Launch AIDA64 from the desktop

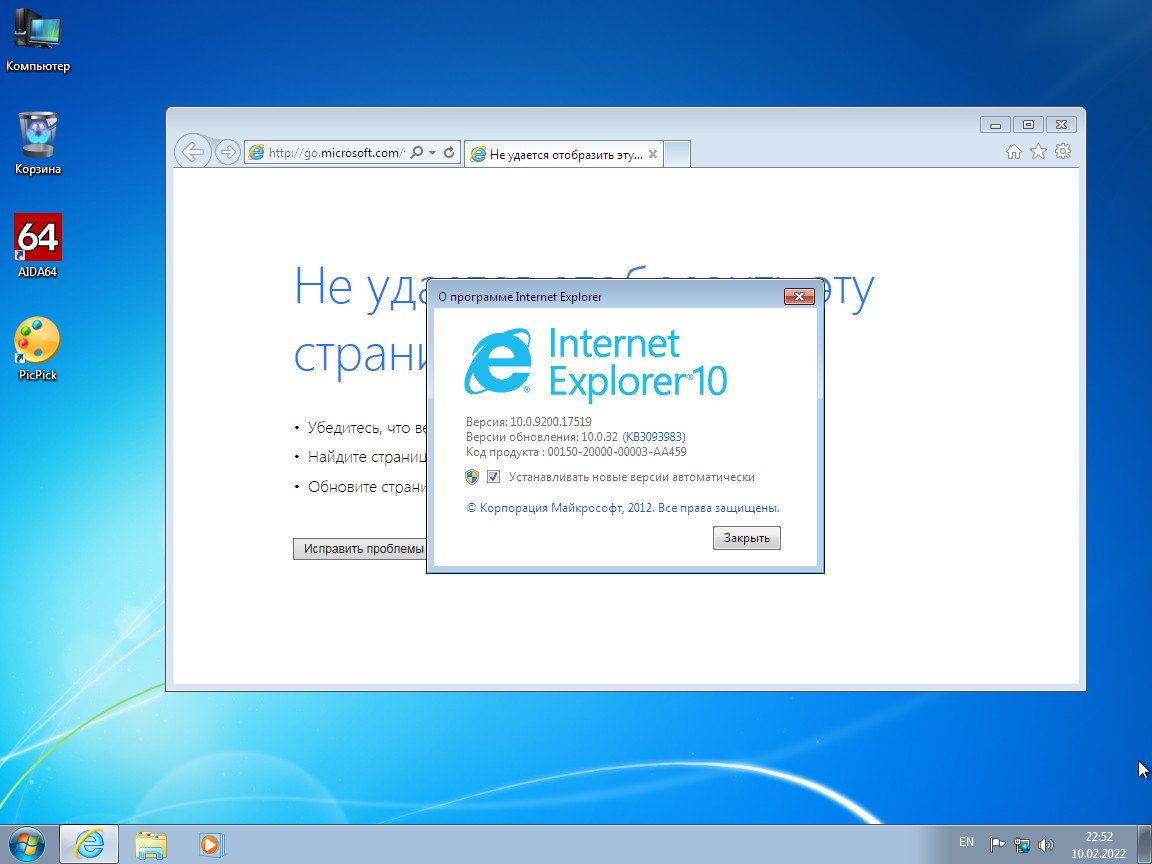pos(37,246)
